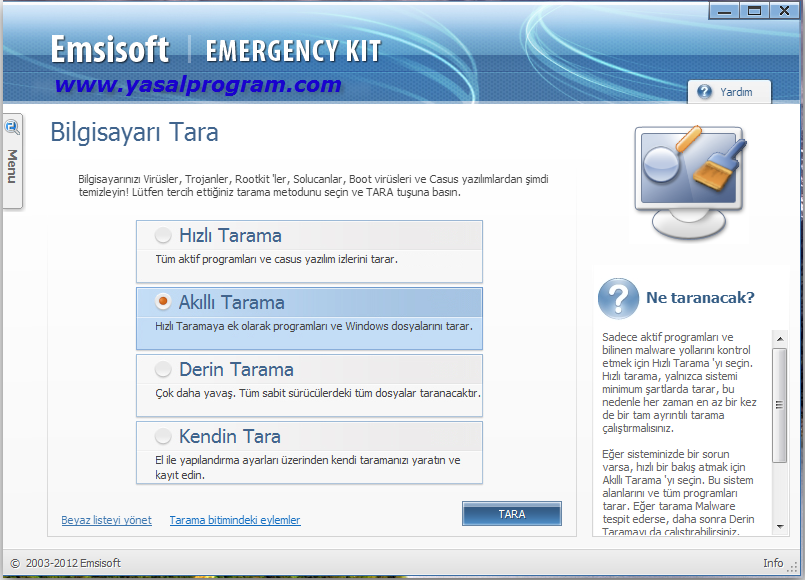This screenshot has width=805, height=580.
Task: Click the blue question mark beside Ne taranacak?
Action: (618, 298)
